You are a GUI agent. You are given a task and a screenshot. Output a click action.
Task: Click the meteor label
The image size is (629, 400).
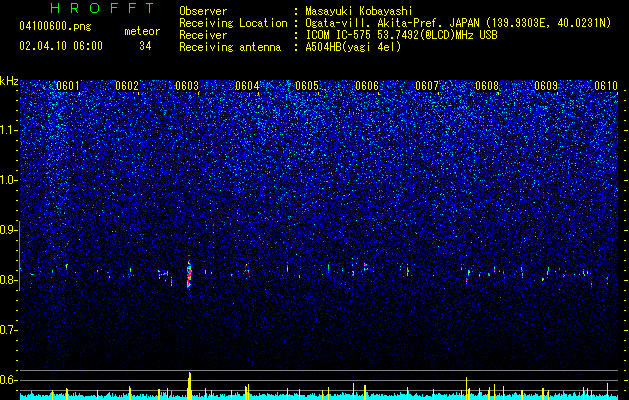click(x=142, y=31)
